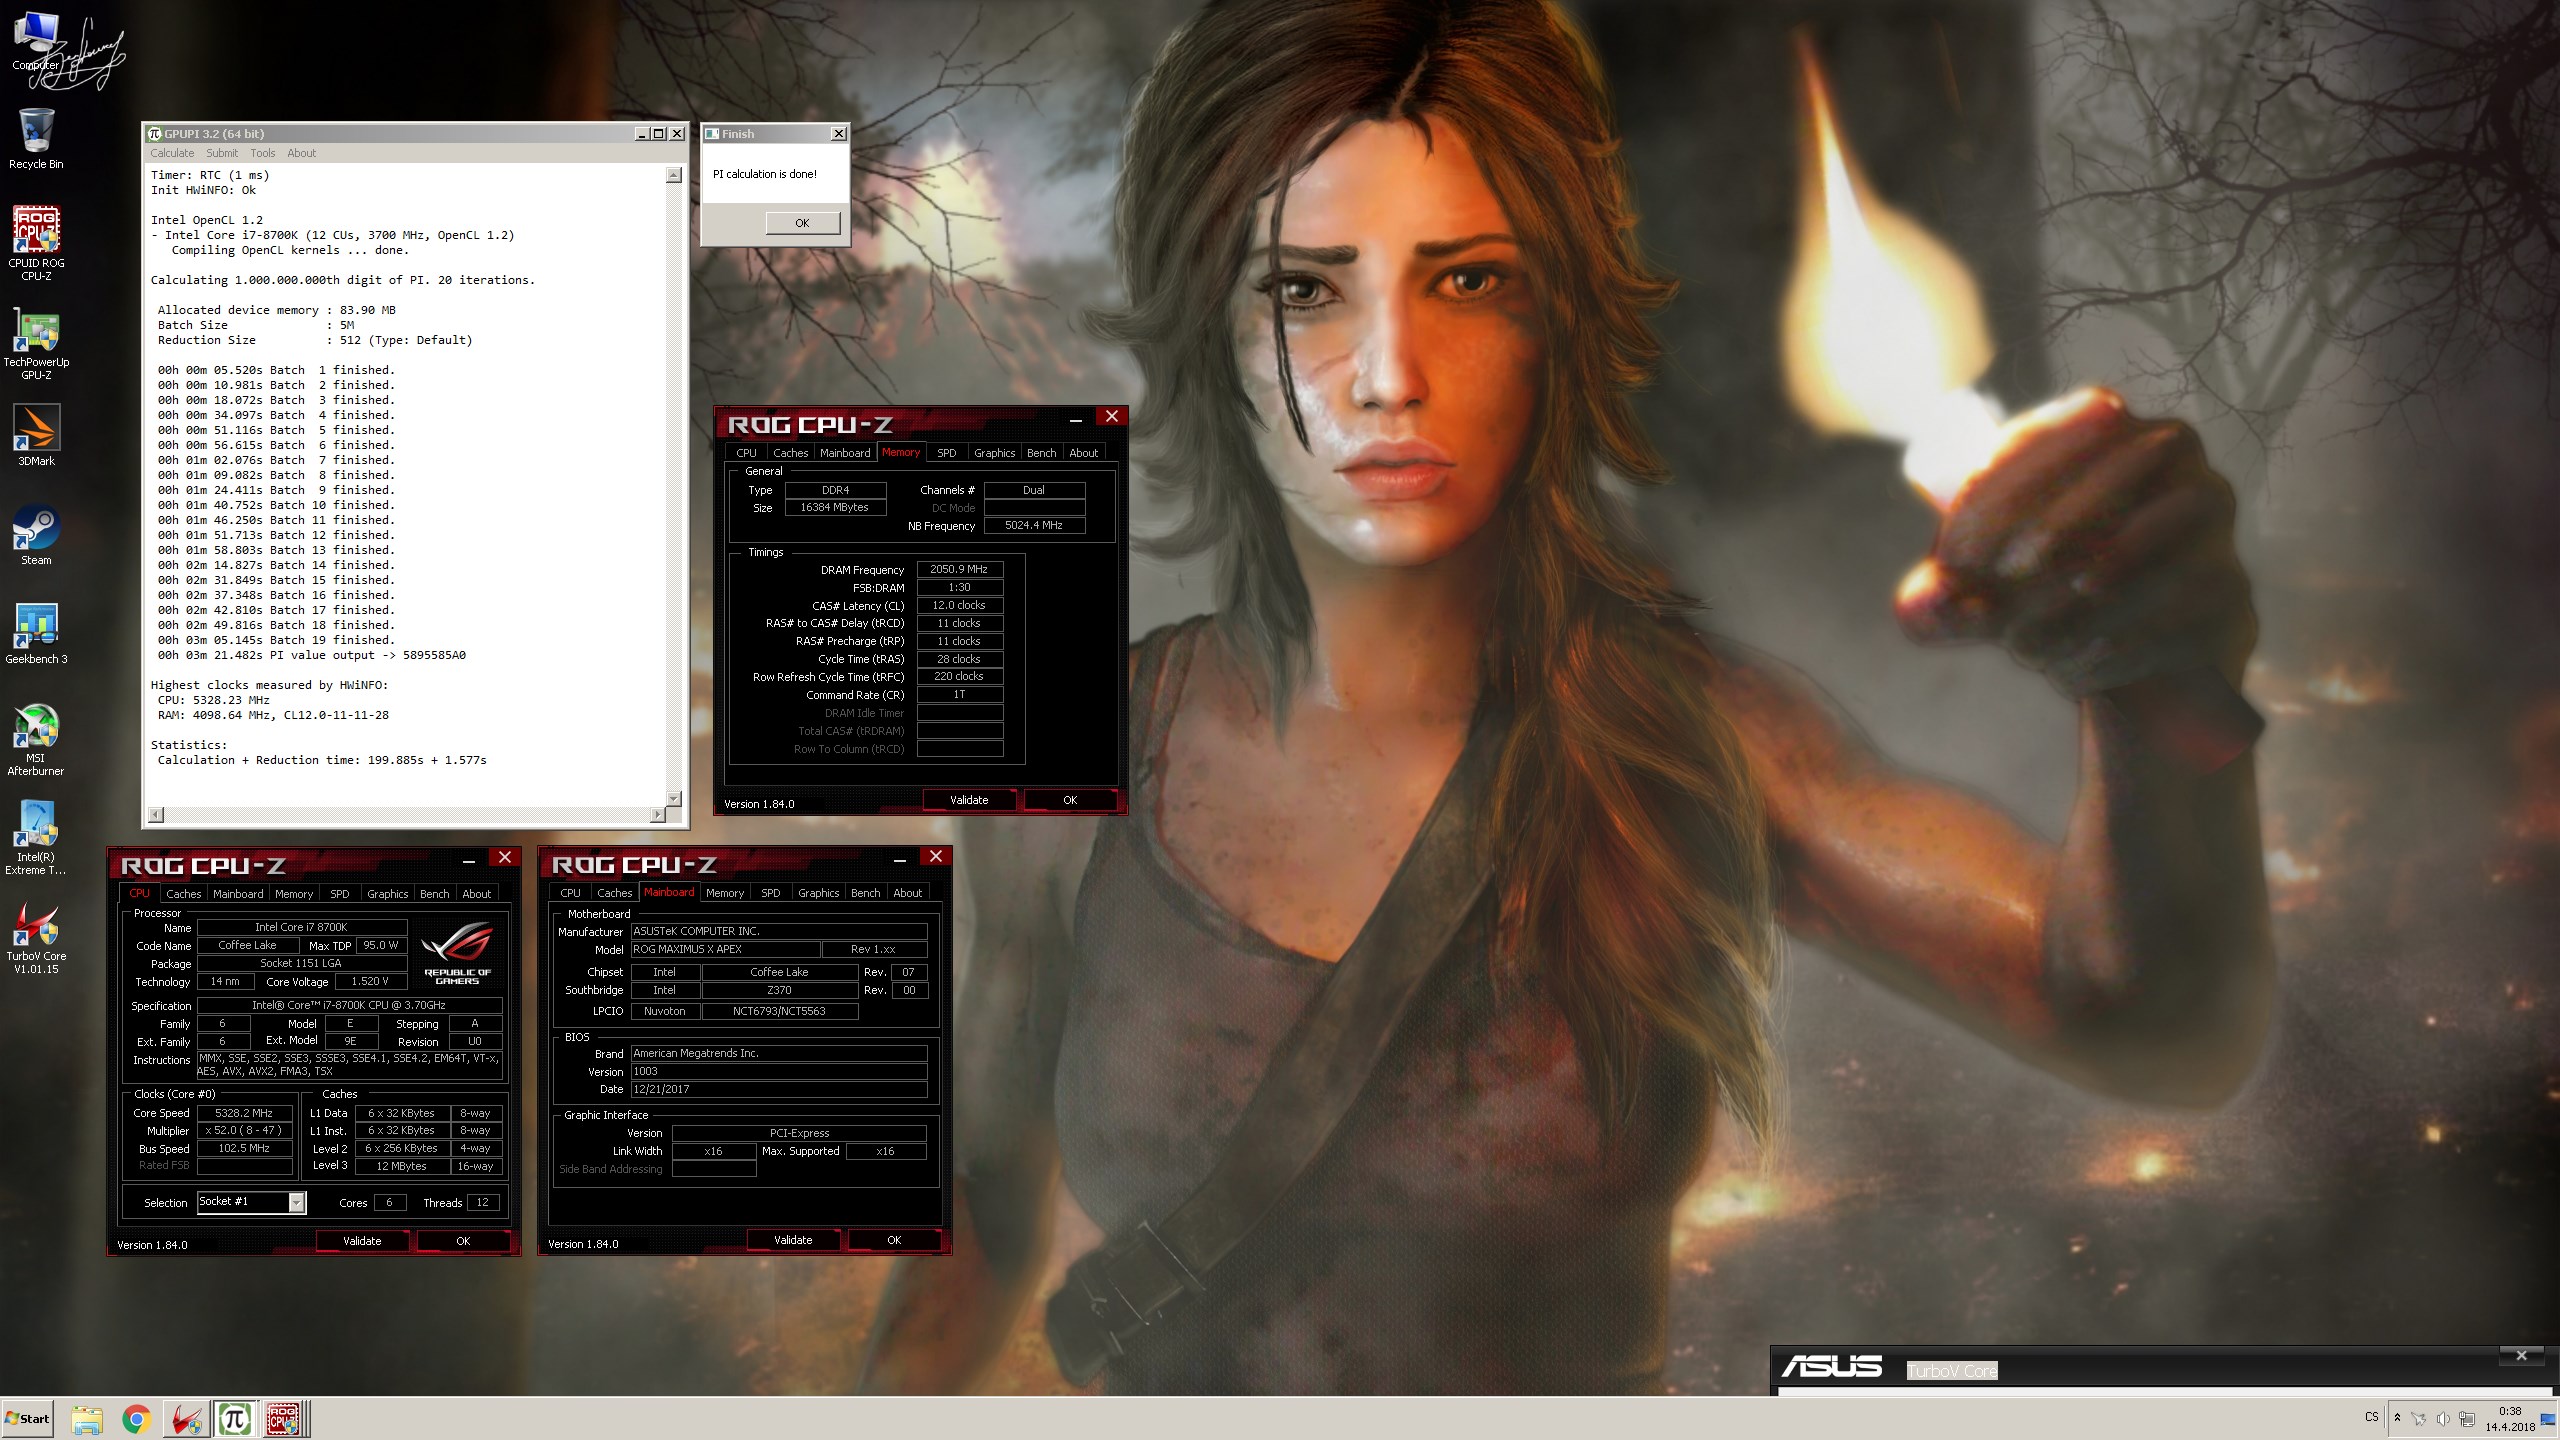This screenshot has height=1440, width=2560.
Task: Click GPUPI horizontal scroll-right arrow
Action: point(657,815)
